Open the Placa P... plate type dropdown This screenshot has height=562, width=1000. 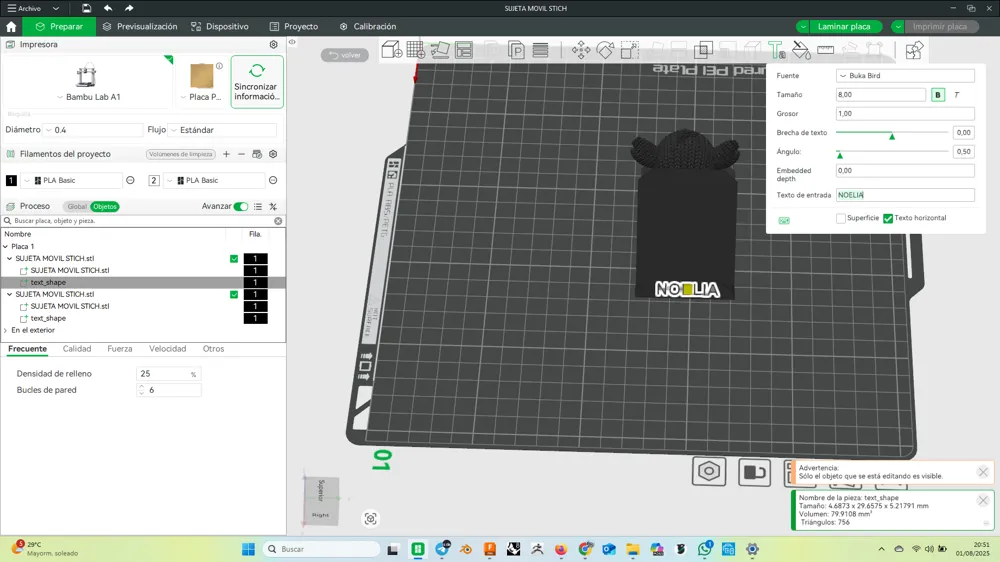[201, 97]
